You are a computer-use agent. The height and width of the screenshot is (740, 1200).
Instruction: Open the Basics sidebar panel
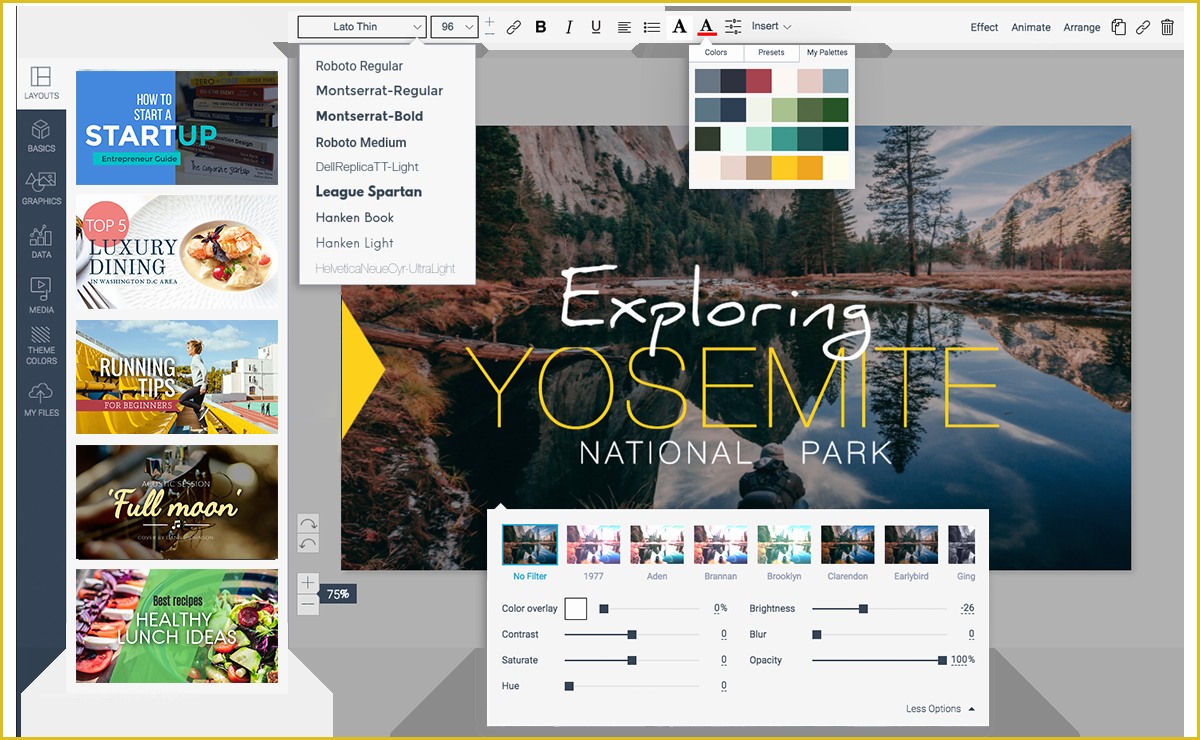pyautogui.click(x=41, y=136)
